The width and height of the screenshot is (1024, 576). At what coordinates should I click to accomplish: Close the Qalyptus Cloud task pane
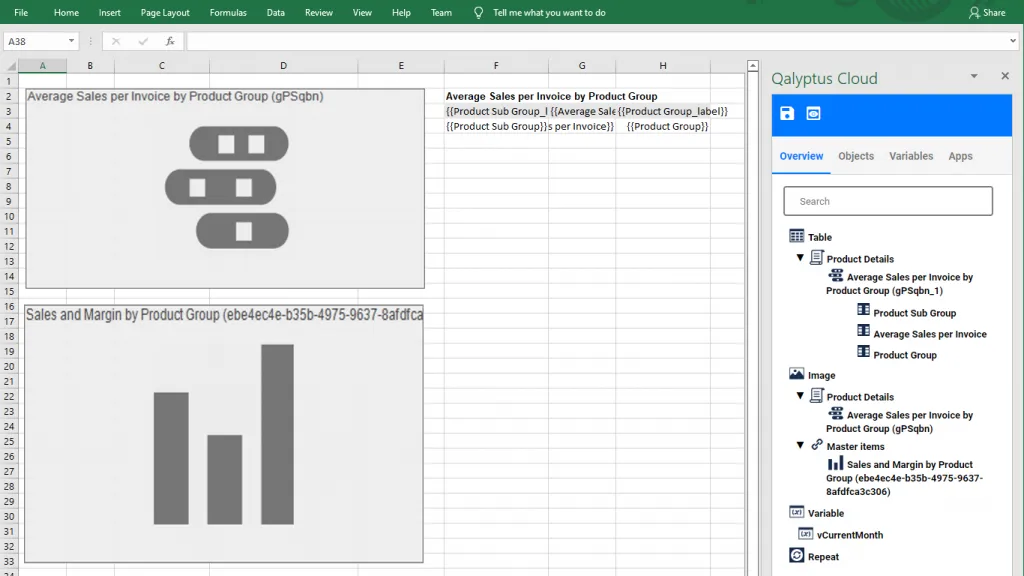click(1005, 75)
